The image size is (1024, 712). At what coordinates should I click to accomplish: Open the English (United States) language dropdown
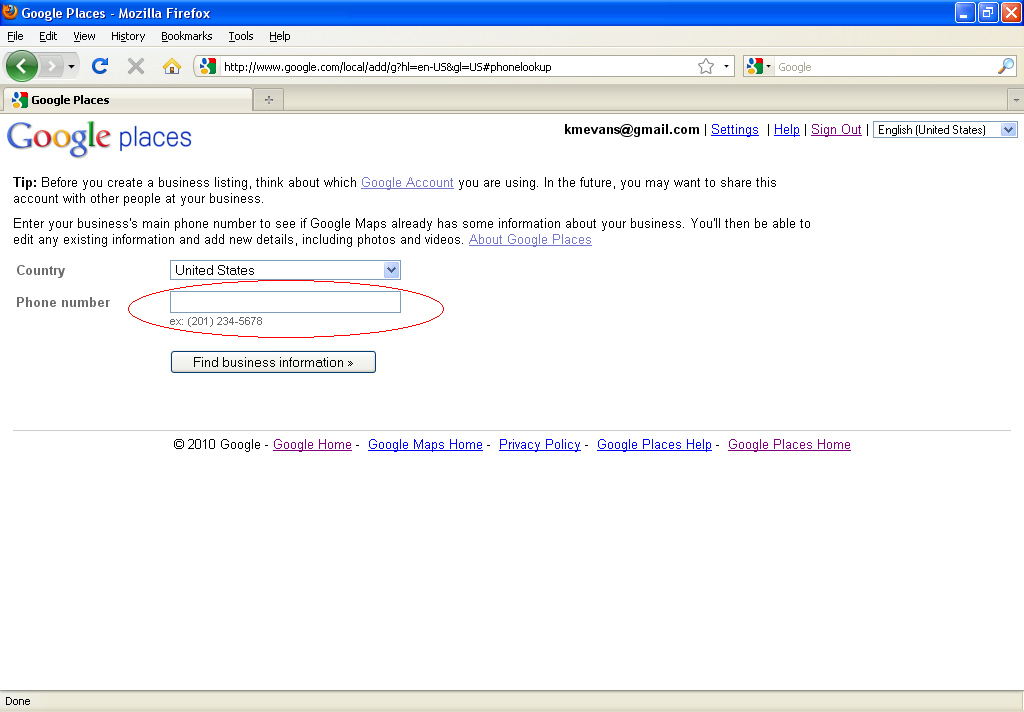(x=944, y=129)
